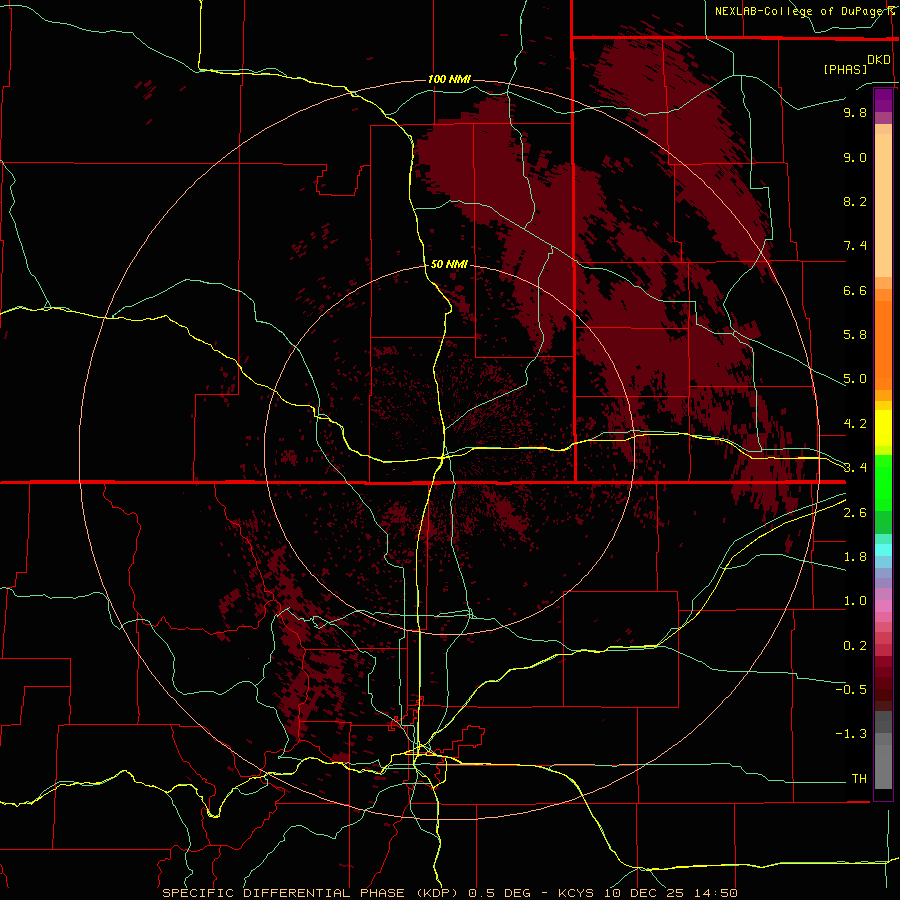Click the 3.4 scale value

click(x=855, y=468)
